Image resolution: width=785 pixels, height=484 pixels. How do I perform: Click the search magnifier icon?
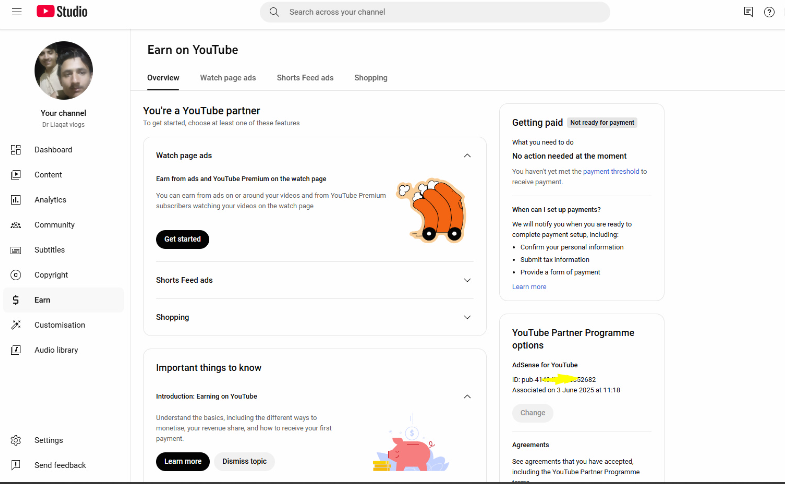274,12
